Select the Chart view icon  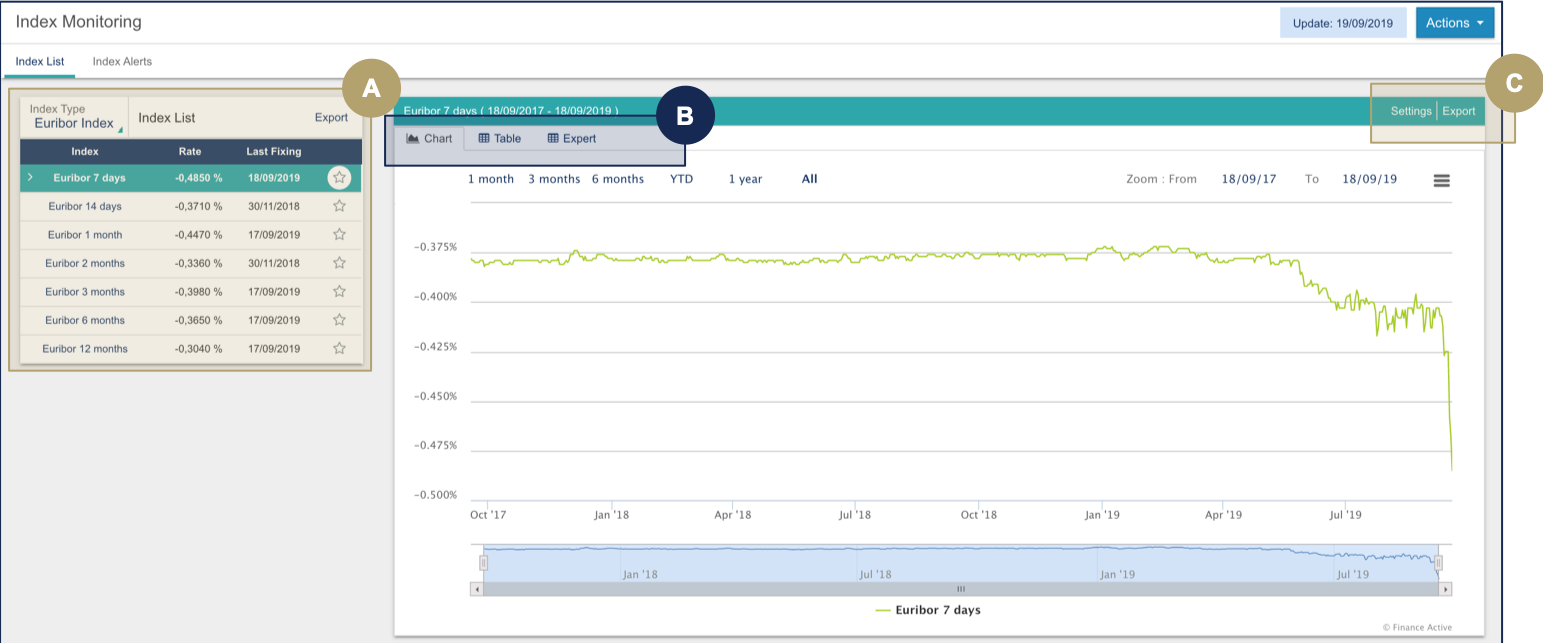(429, 138)
